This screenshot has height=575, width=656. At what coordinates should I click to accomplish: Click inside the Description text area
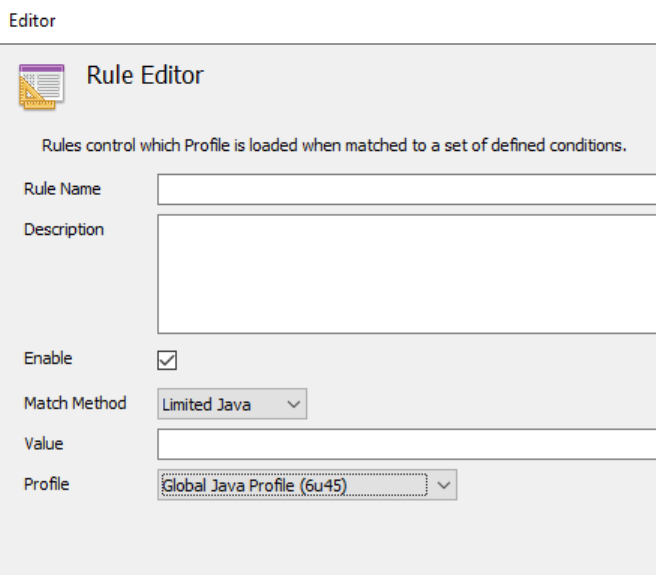click(405, 273)
